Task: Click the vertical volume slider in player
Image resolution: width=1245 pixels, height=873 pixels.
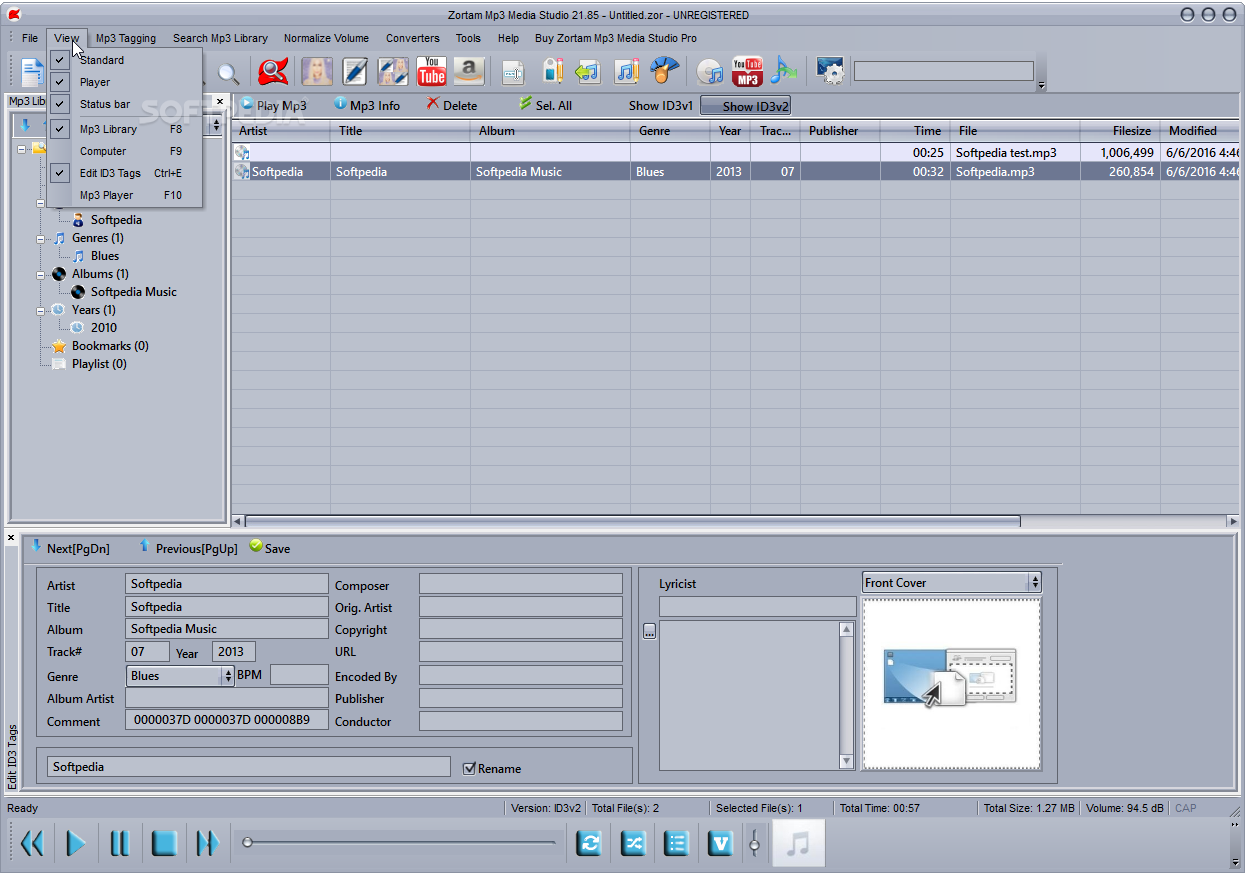Action: pyautogui.click(x=755, y=844)
